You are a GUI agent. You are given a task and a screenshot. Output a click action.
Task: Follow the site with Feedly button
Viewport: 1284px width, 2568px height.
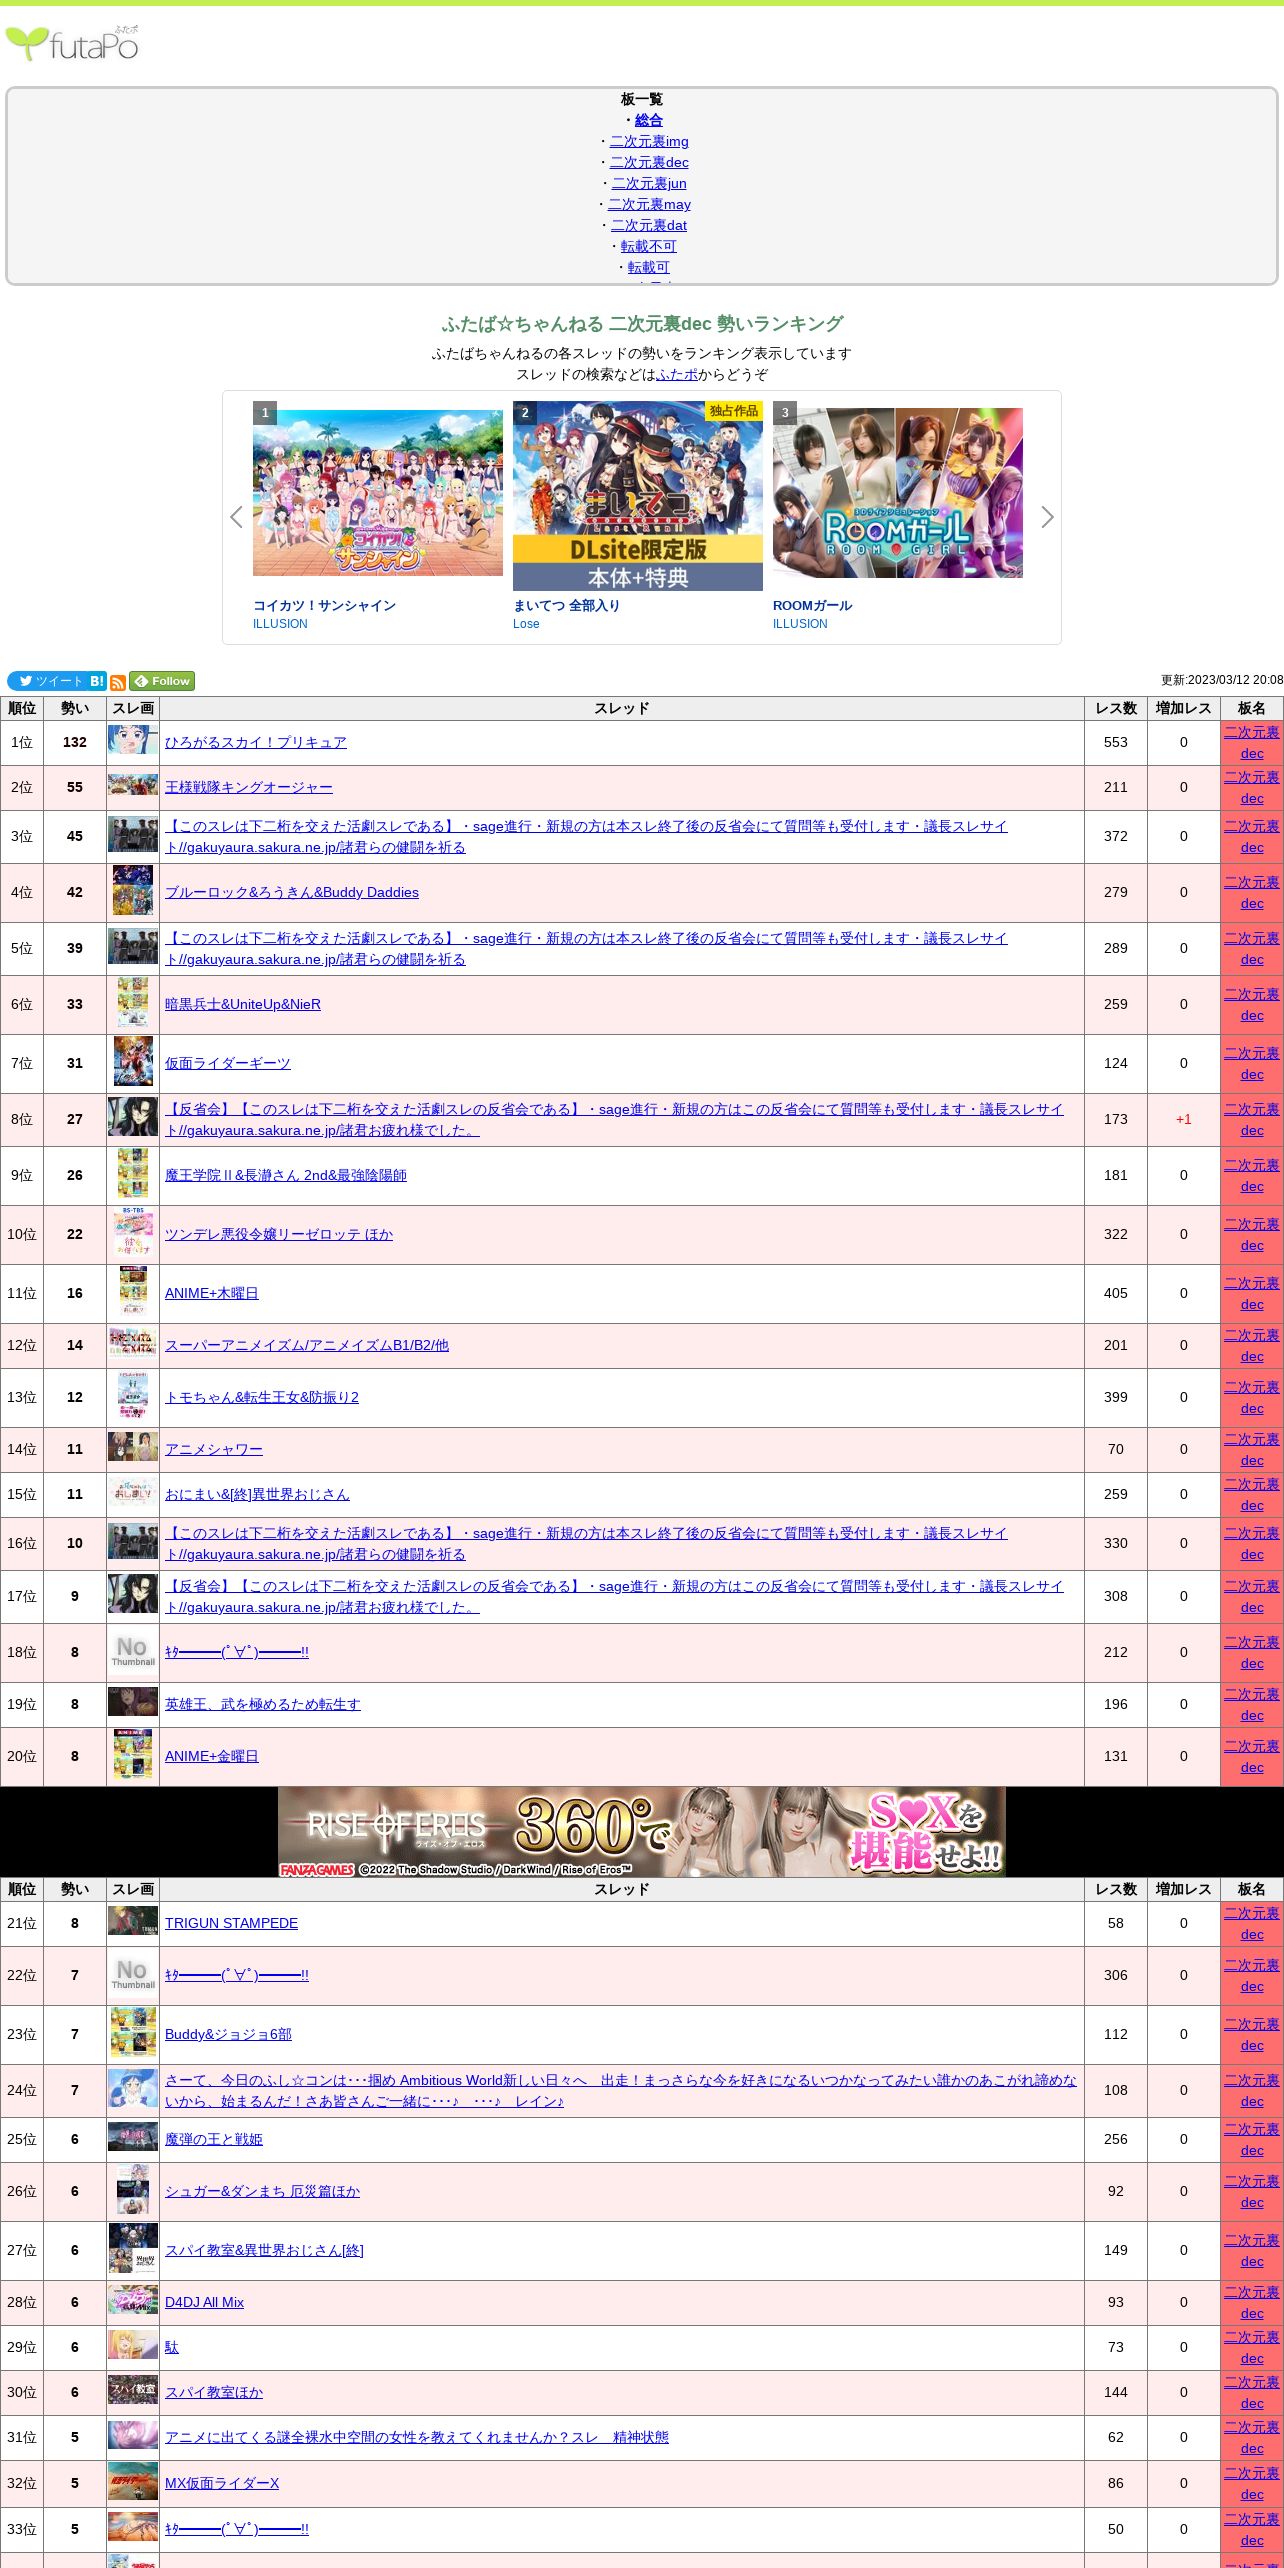(x=162, y=681)
